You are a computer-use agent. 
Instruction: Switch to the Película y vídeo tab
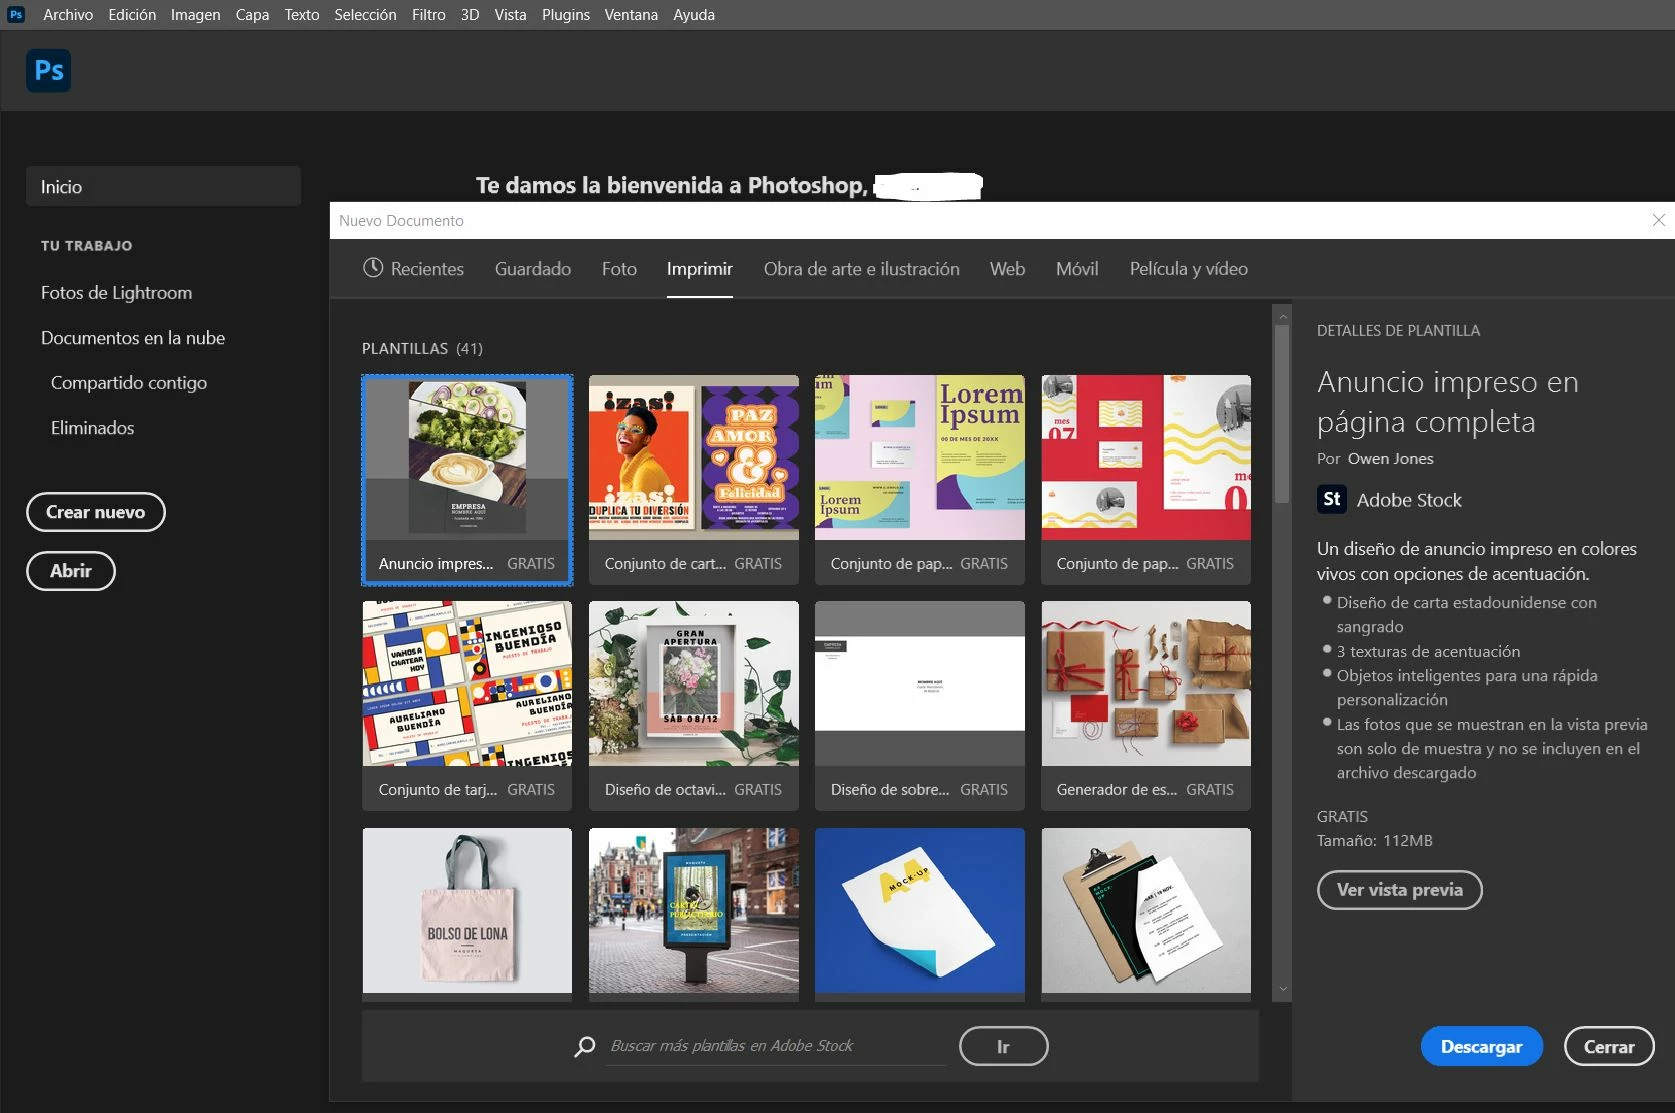[x=1188, y=268]
